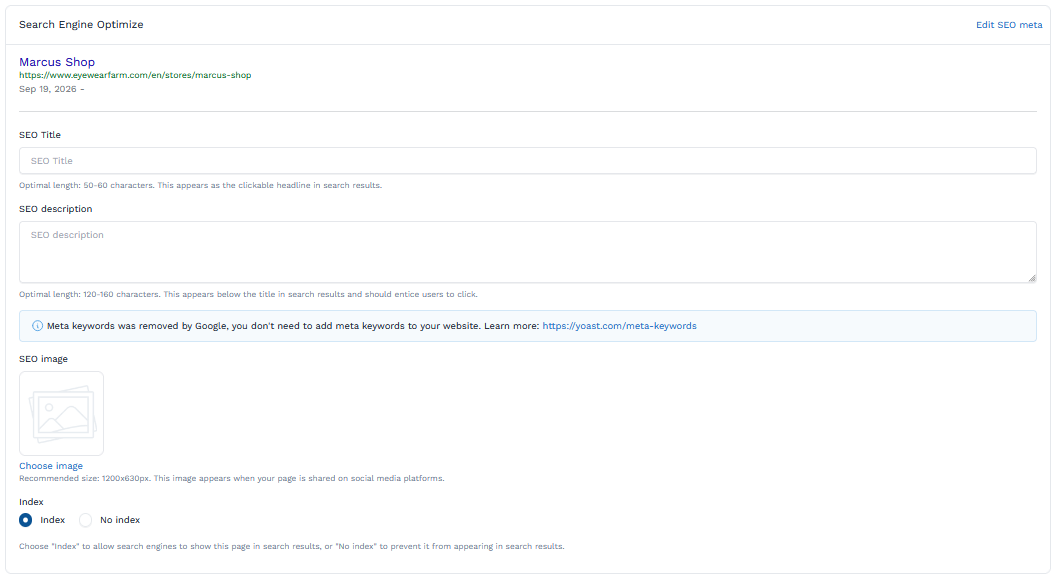Click the Search Engine Optimize heading
The width and height of the screenshot is (1056, 580).
(x=81, y=24)
